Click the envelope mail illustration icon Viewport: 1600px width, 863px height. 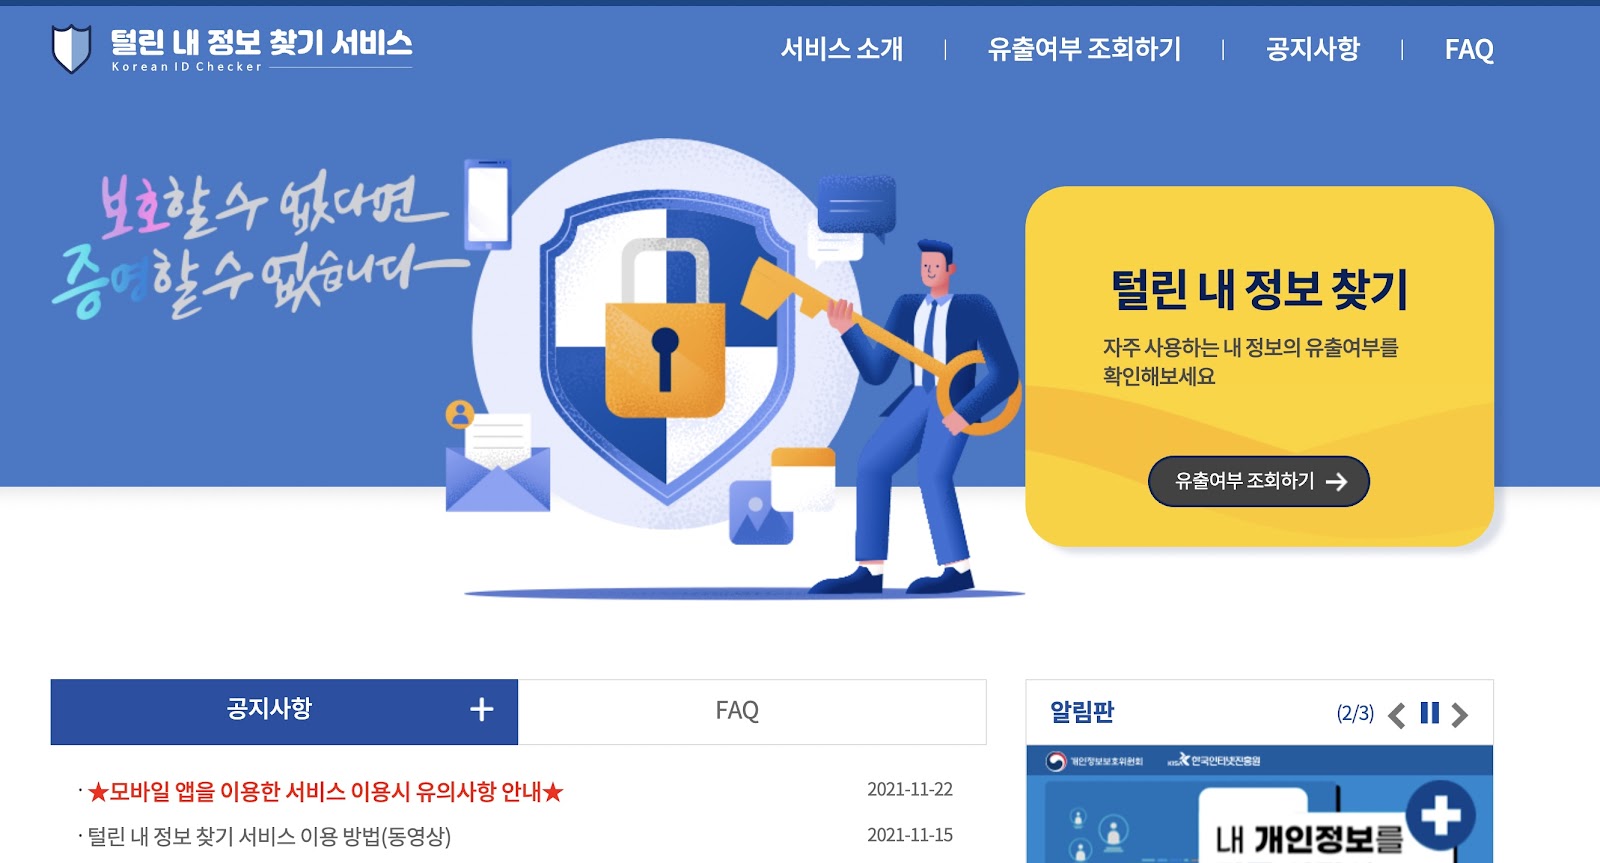tap(497, 463)
